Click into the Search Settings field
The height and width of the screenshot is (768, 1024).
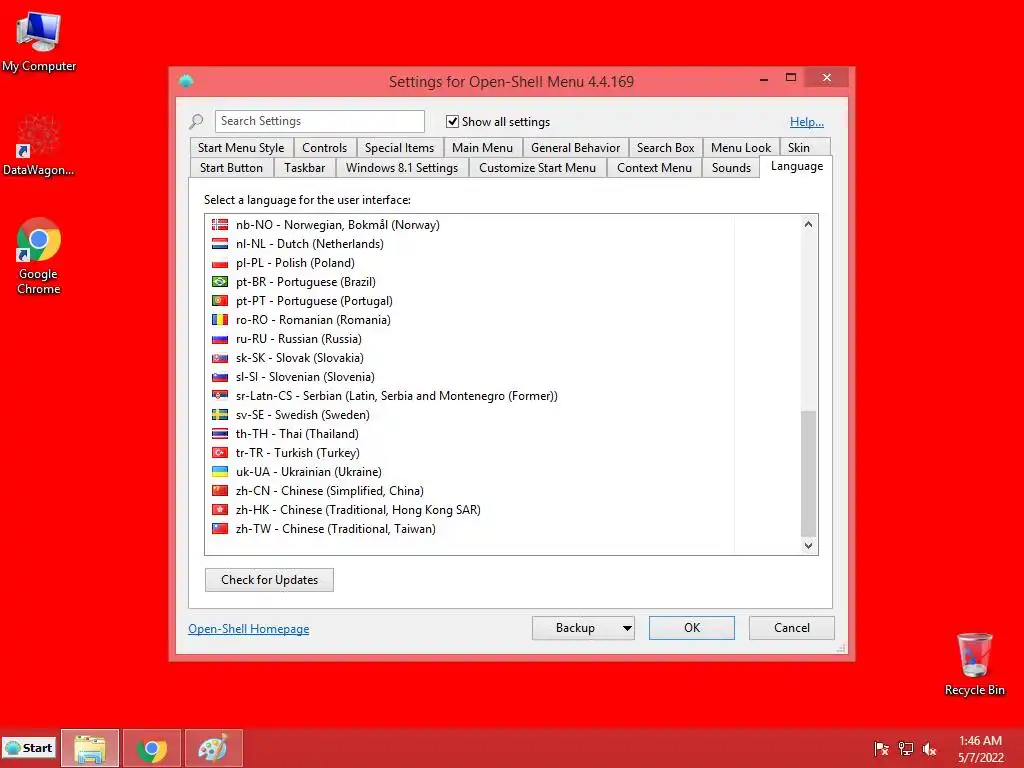319,121
